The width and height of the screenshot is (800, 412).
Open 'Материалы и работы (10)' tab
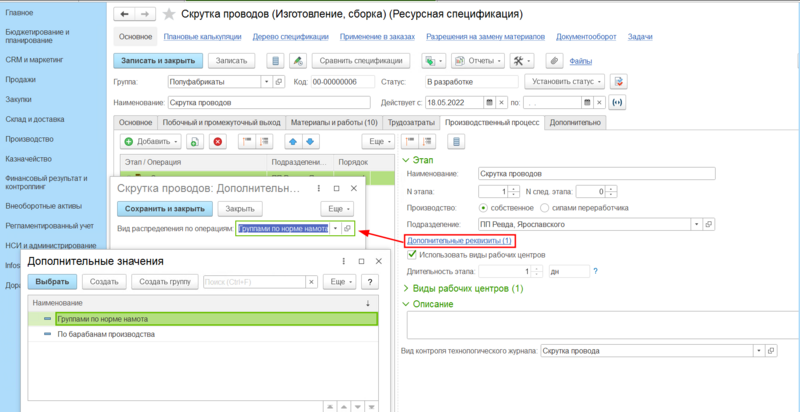click(x=334, y=122)
